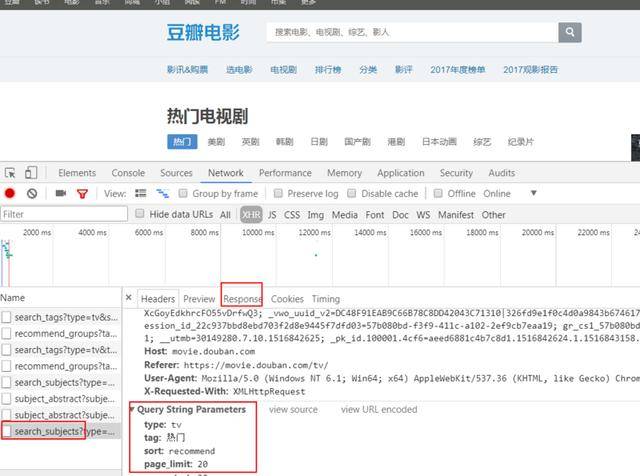Image resolution: width=640 pixels, height=476 pixels.
Task: Select the search_tags?type=tv&t... request
Action: tap(60, 350)
